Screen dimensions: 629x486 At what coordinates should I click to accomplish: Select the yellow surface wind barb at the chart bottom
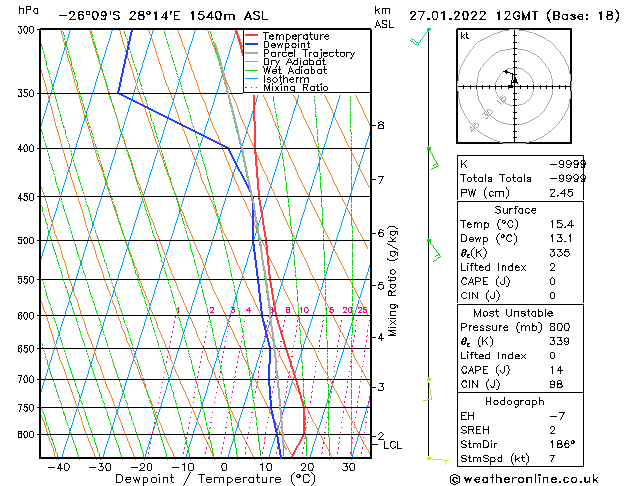[438, 460]
